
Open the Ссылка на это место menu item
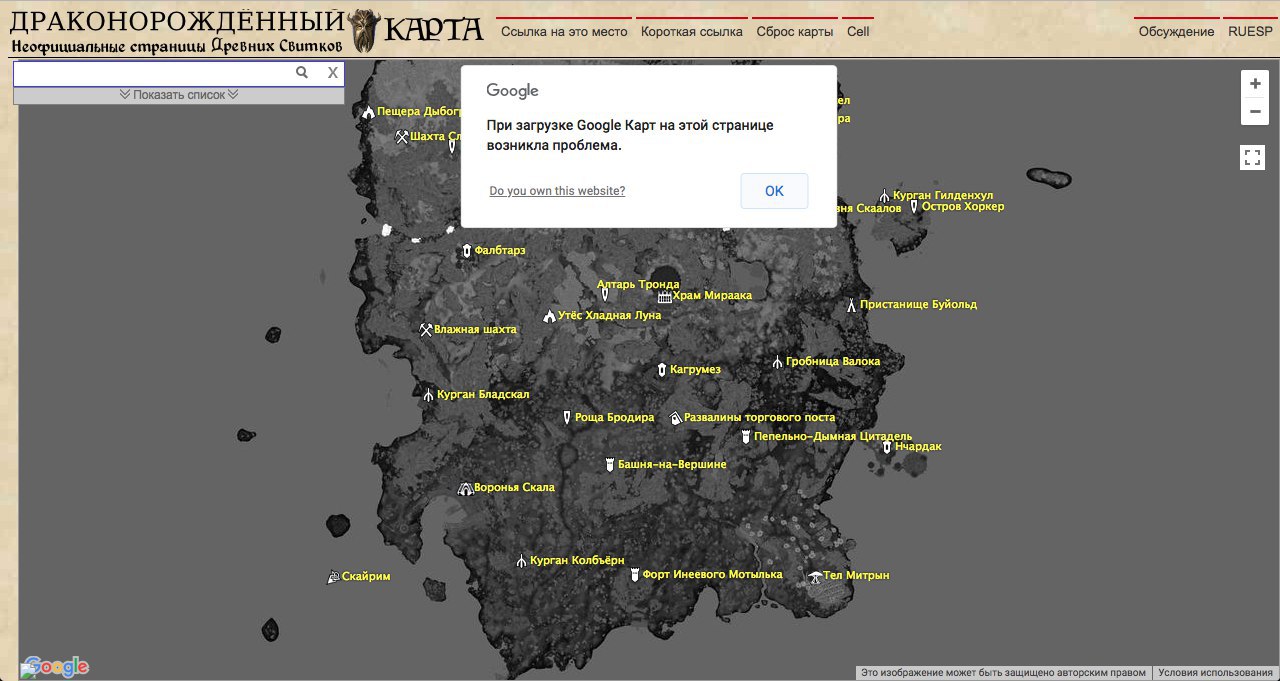[x=564, y=31]
